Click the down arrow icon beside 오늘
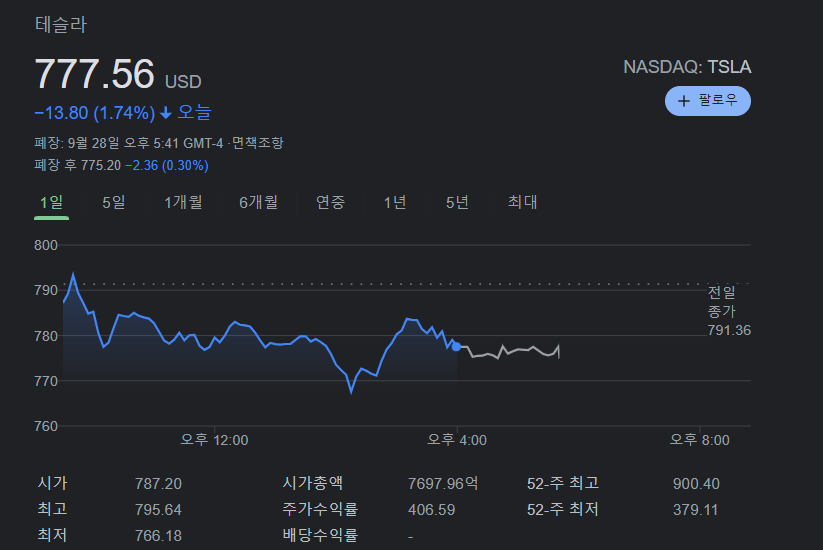 tap(166, 113)
